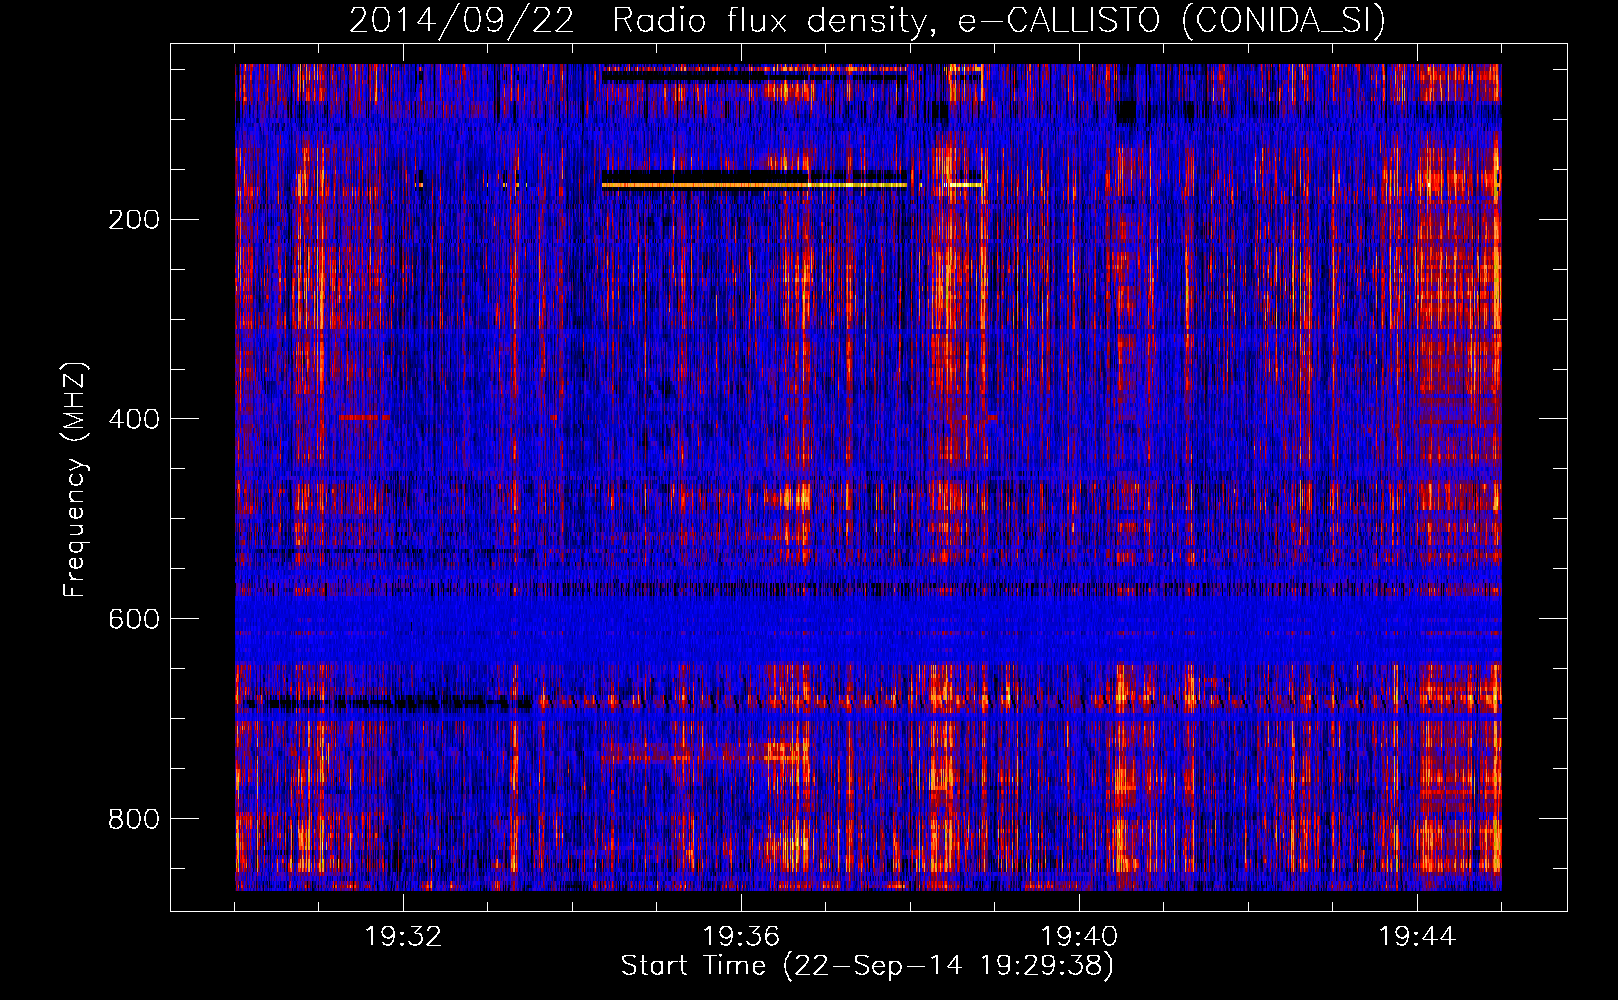Click the 'Frequency (MHZ)' axis label
This screenshot has height=1000, width=1618.
[74, 480]
